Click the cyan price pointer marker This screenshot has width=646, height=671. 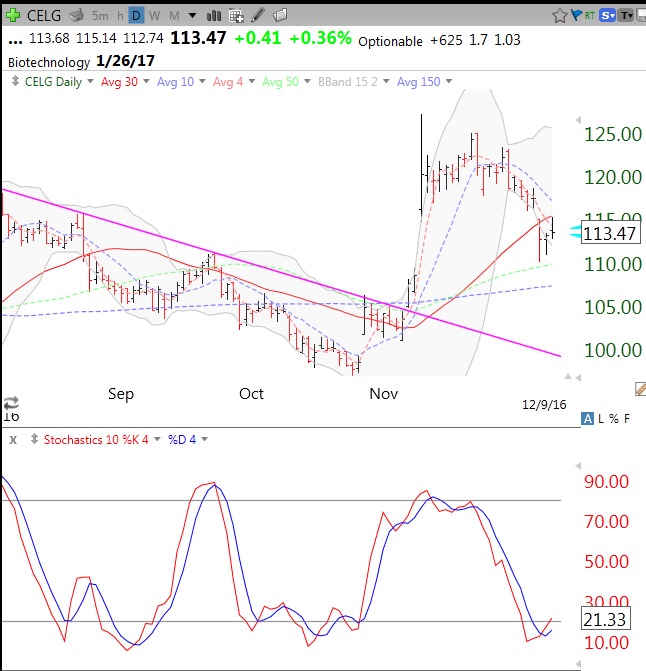(575, 232)
